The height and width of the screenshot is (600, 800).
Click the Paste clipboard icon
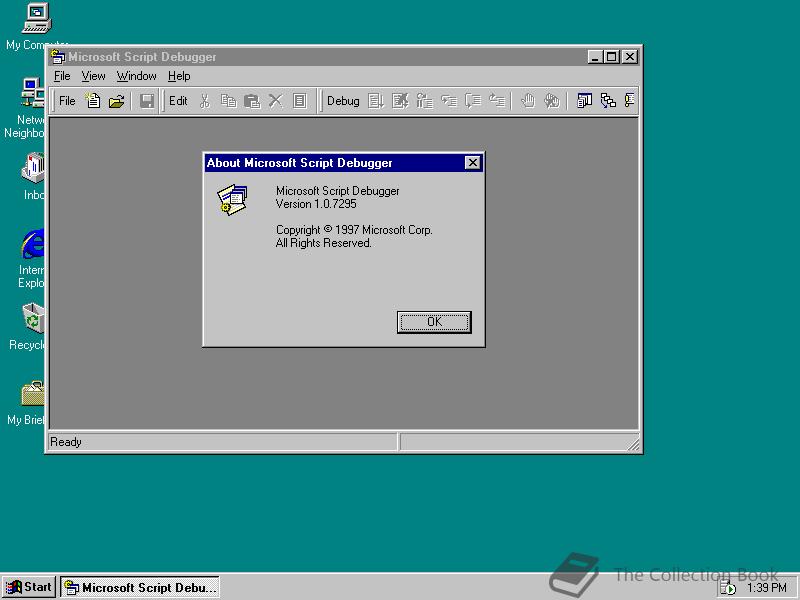[x=252, y=101]
